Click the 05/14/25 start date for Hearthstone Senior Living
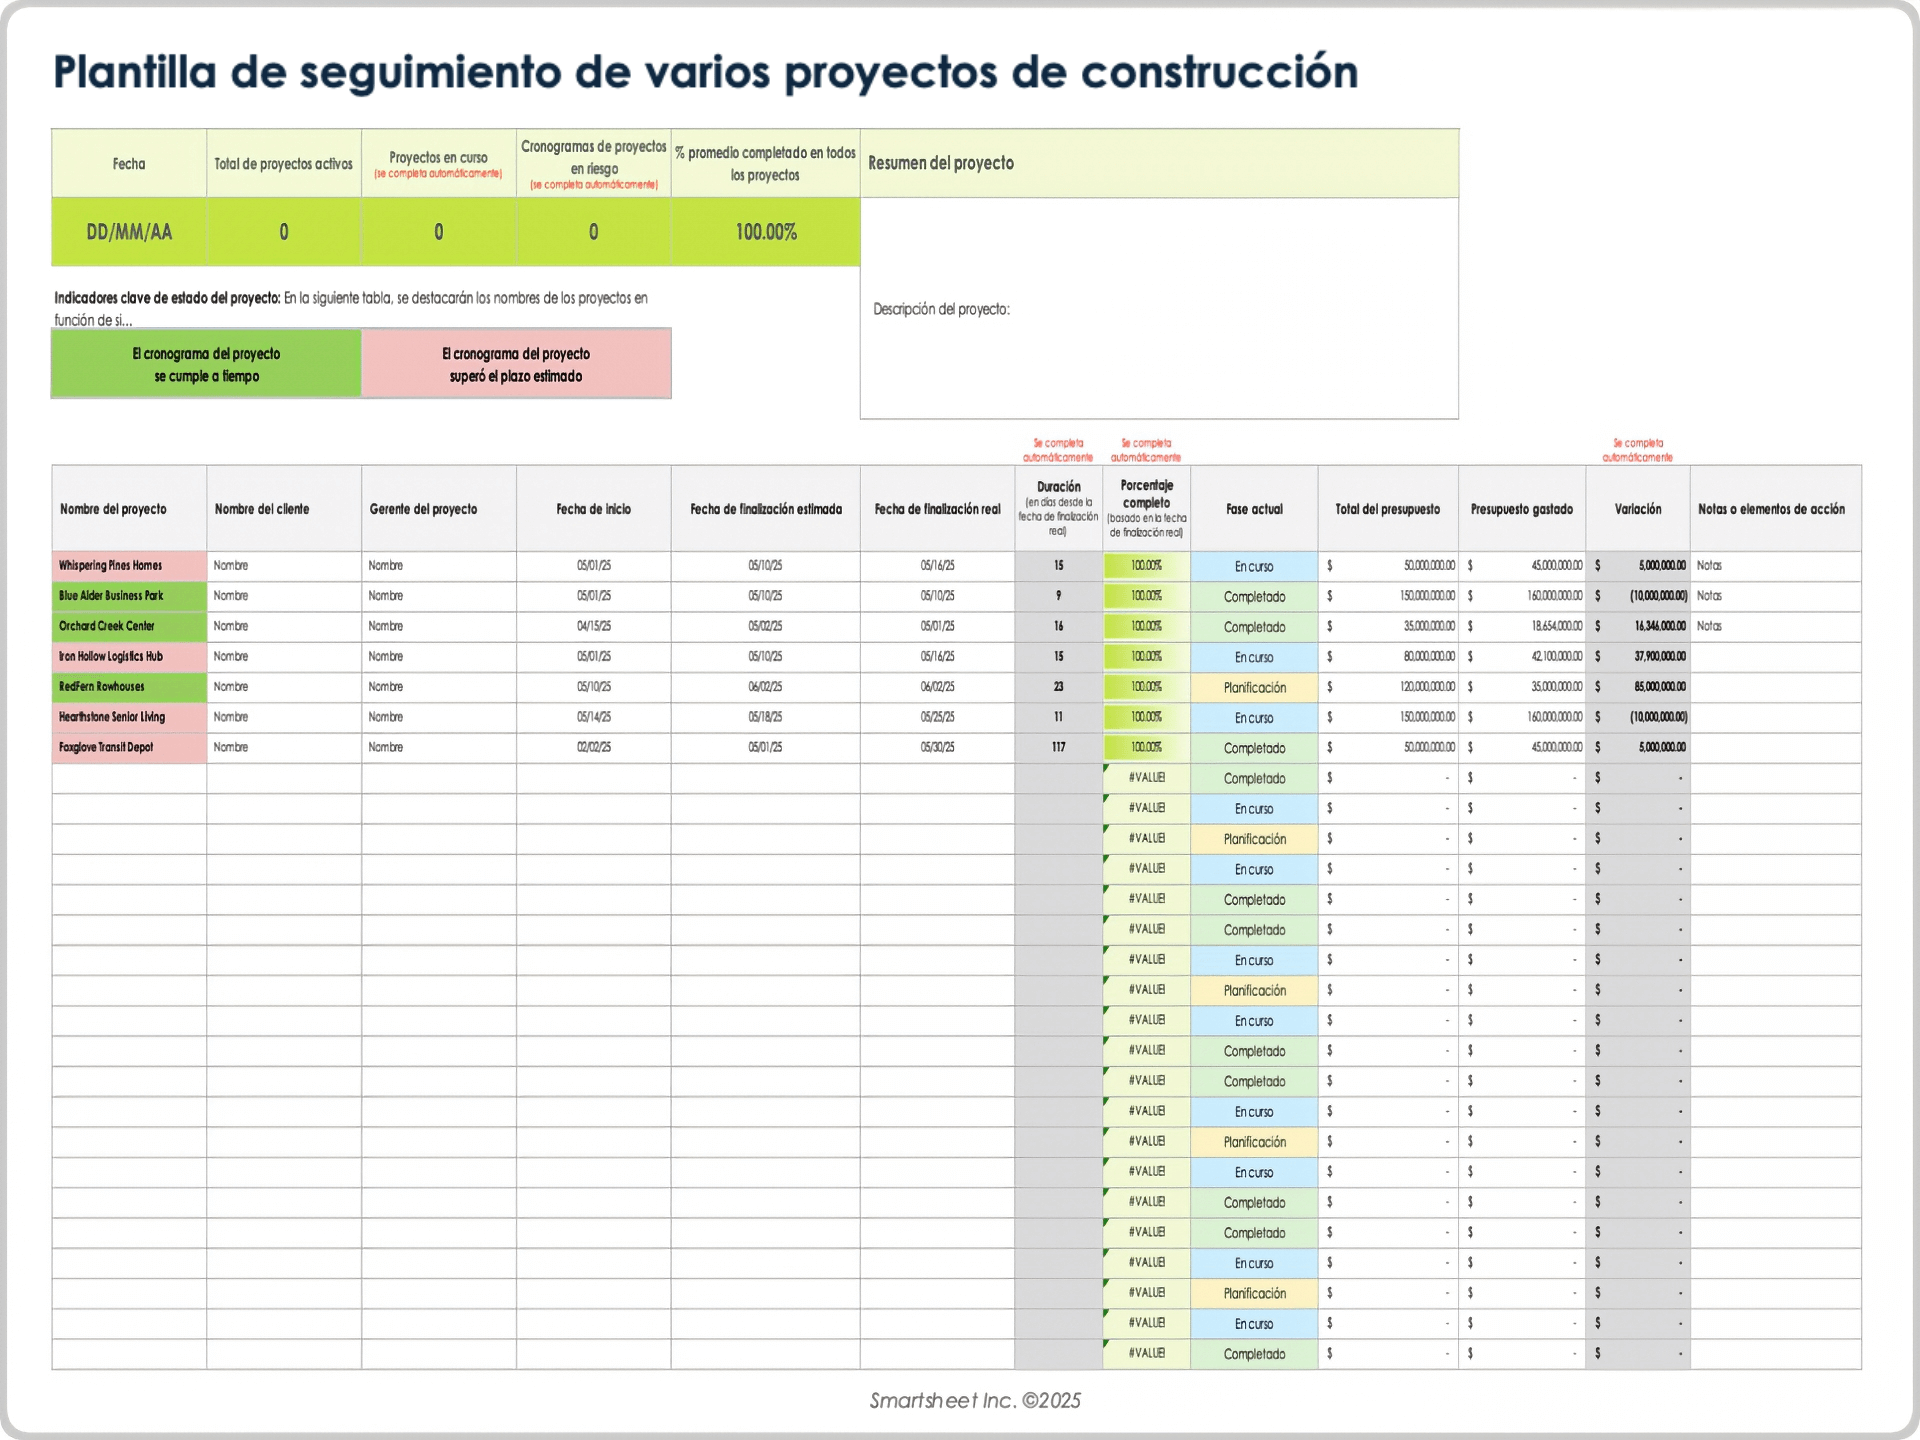Viewport: 1920px width, 1440px height. coord(593,717)
